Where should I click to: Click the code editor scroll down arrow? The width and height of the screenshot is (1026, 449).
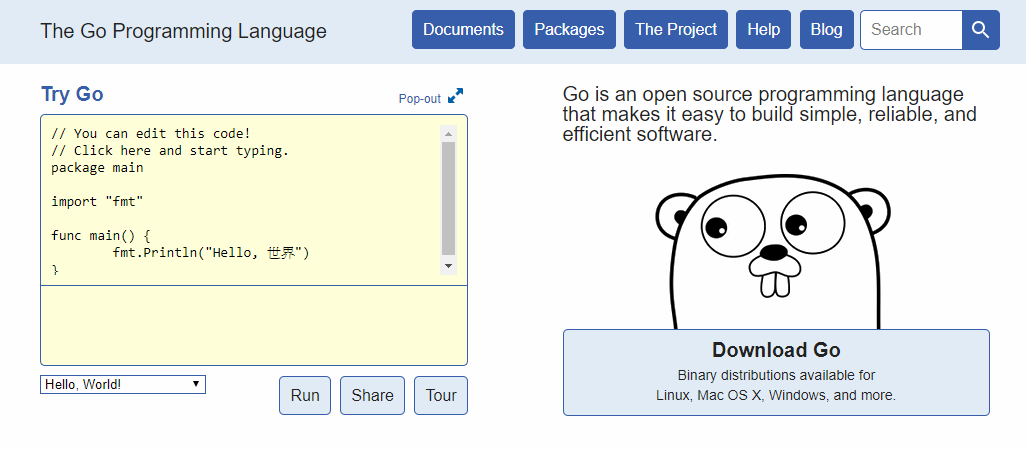pos(448,266)
